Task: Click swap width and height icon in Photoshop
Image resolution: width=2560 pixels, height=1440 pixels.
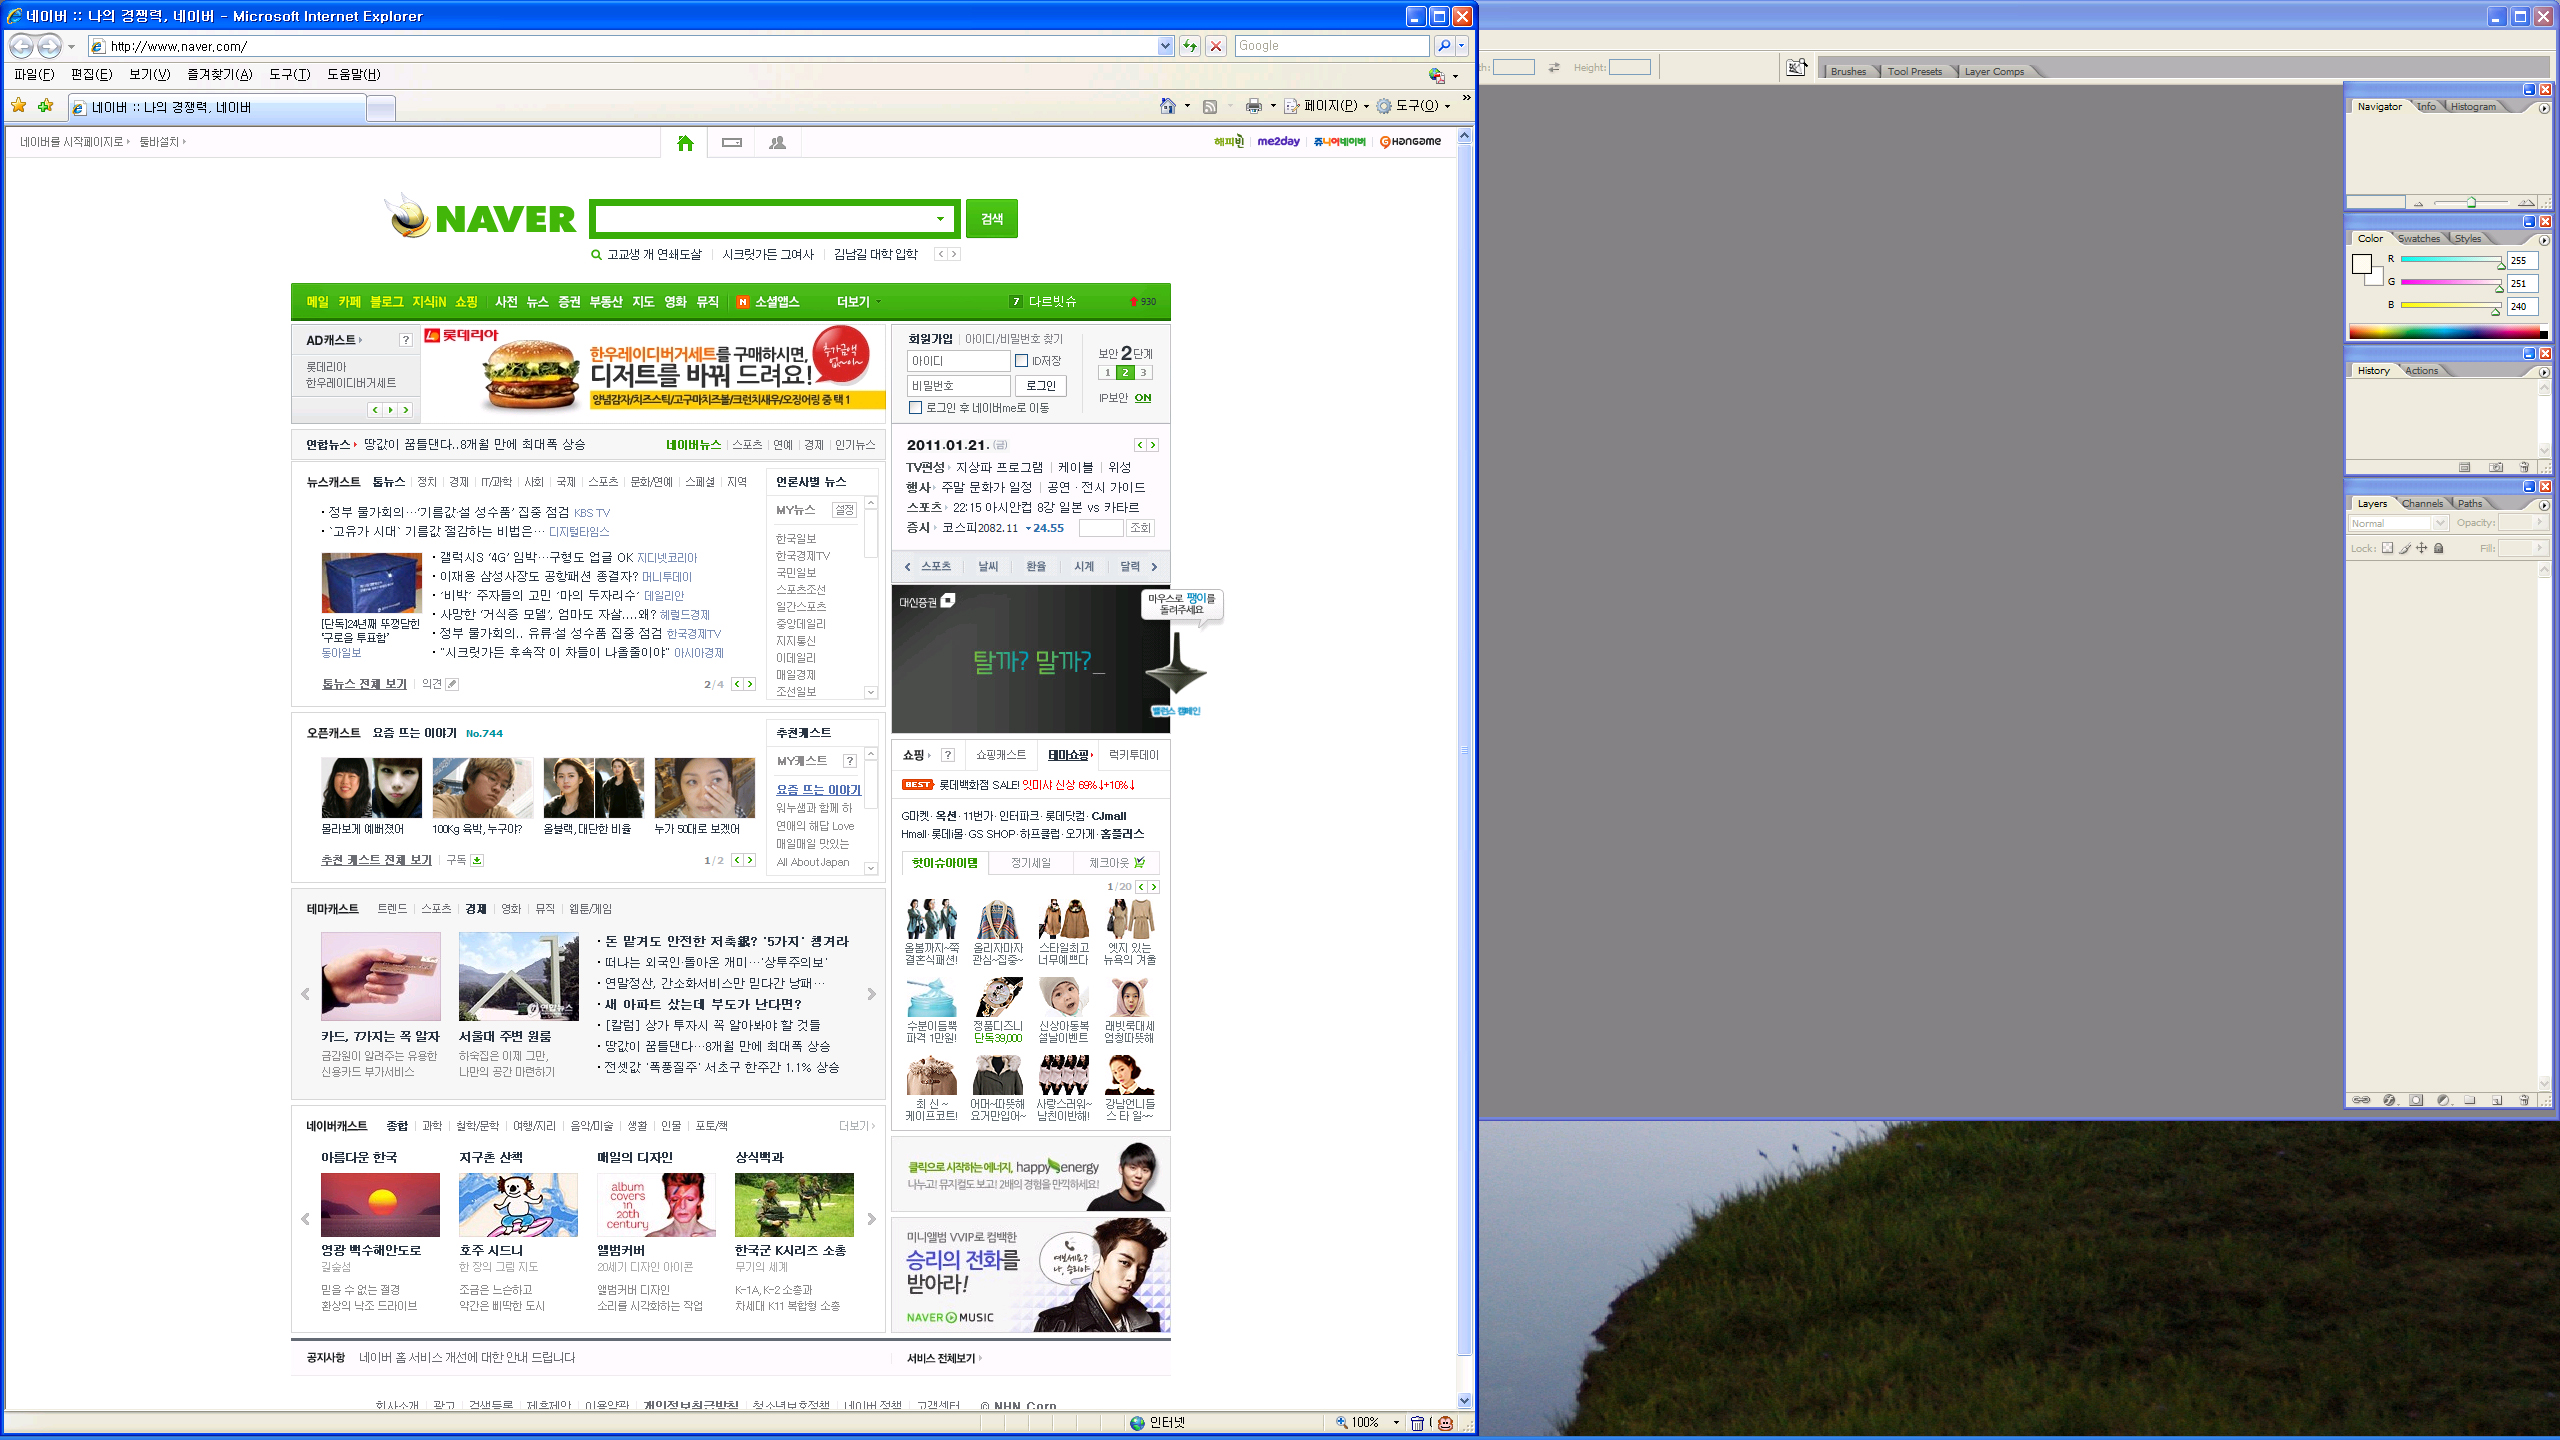Action: [x=1554, y=67]
